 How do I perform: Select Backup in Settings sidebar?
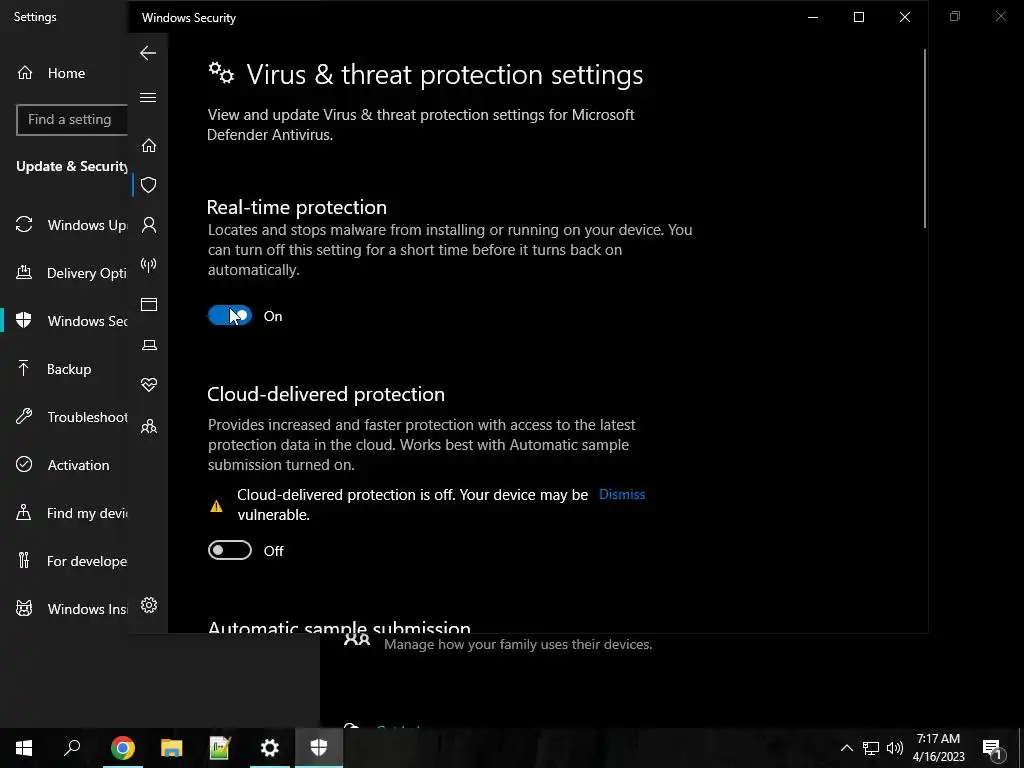point(68,369)
